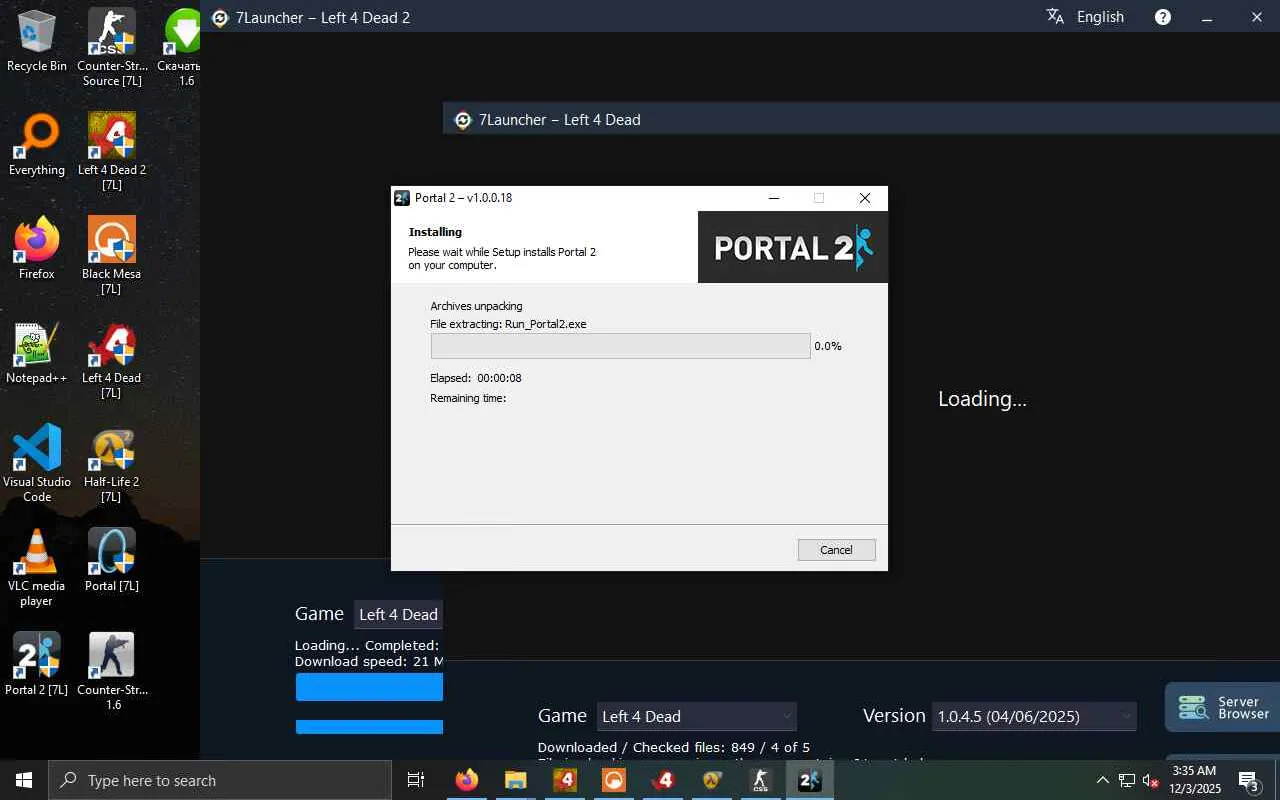Minimize the Portal 2 setup window
This screenshot has height=800, width=1280.
point(773,198)
